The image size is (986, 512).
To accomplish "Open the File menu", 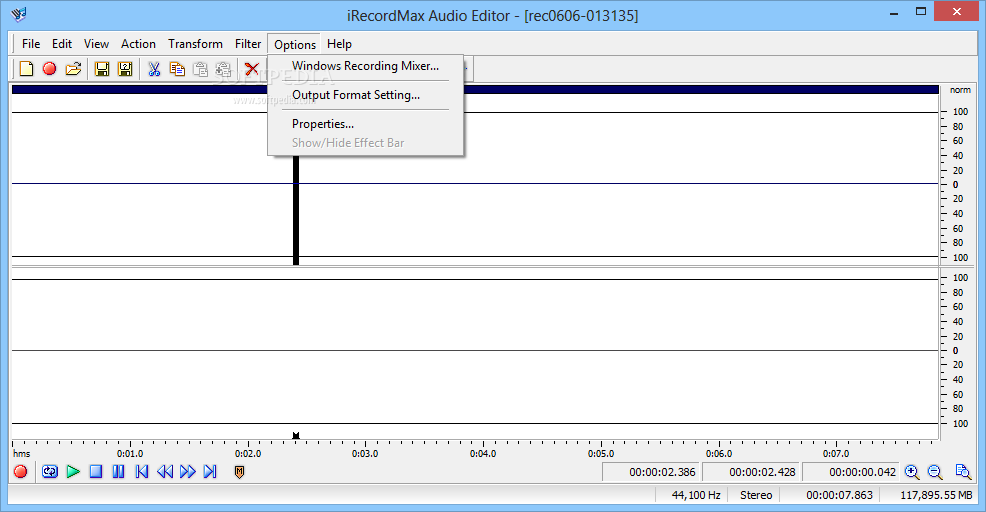I will (x=31, y=44).
